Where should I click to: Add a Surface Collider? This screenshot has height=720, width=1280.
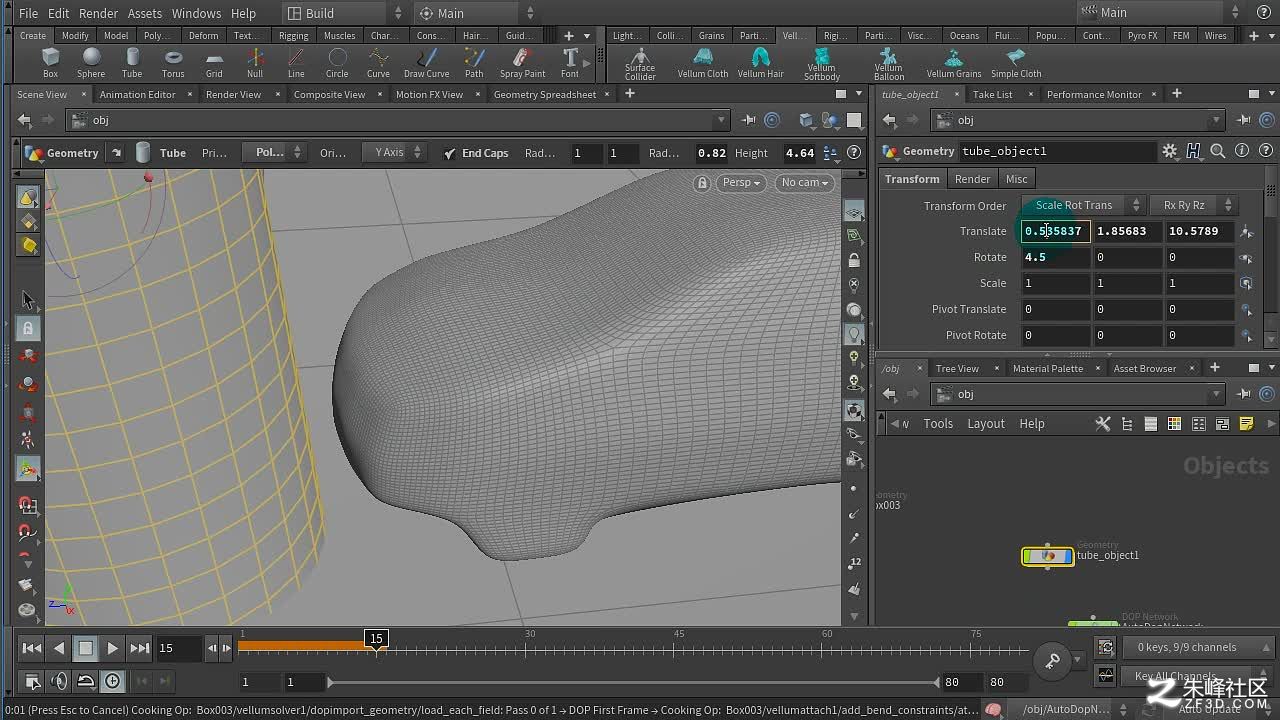640,64
